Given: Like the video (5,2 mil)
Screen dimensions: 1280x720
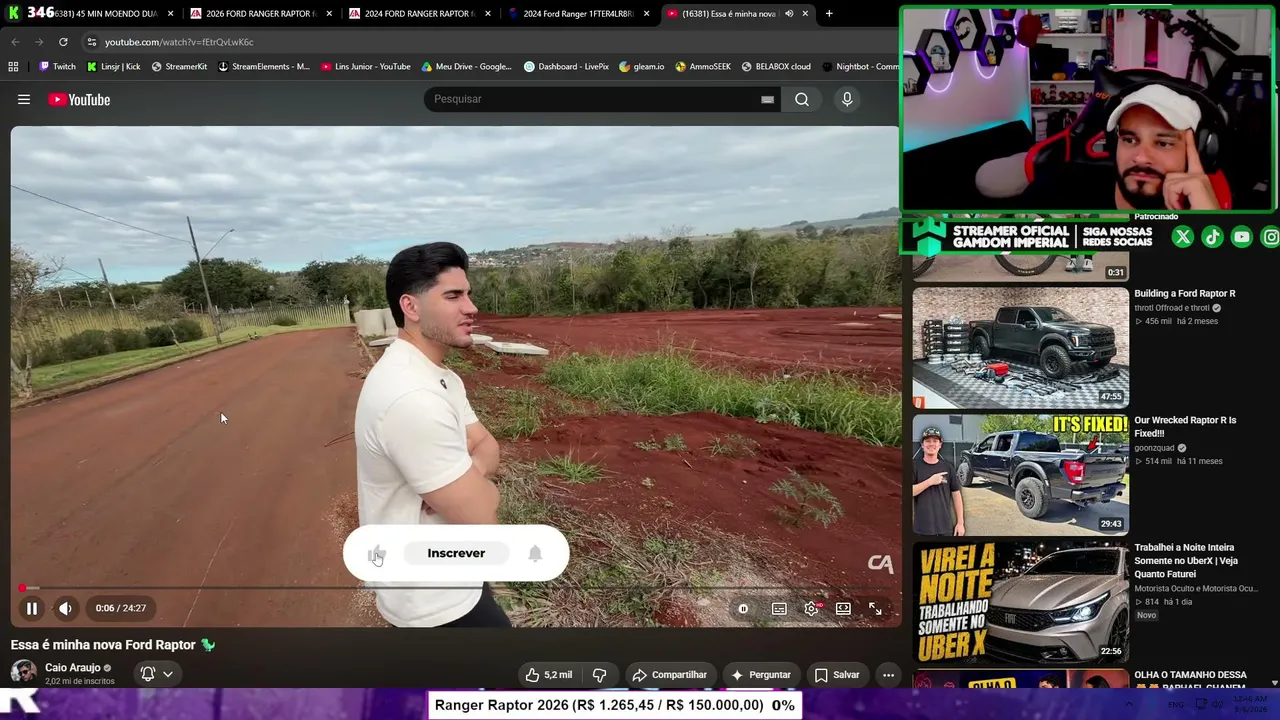Looking at the screenshot, I should (x=549, y=675).
